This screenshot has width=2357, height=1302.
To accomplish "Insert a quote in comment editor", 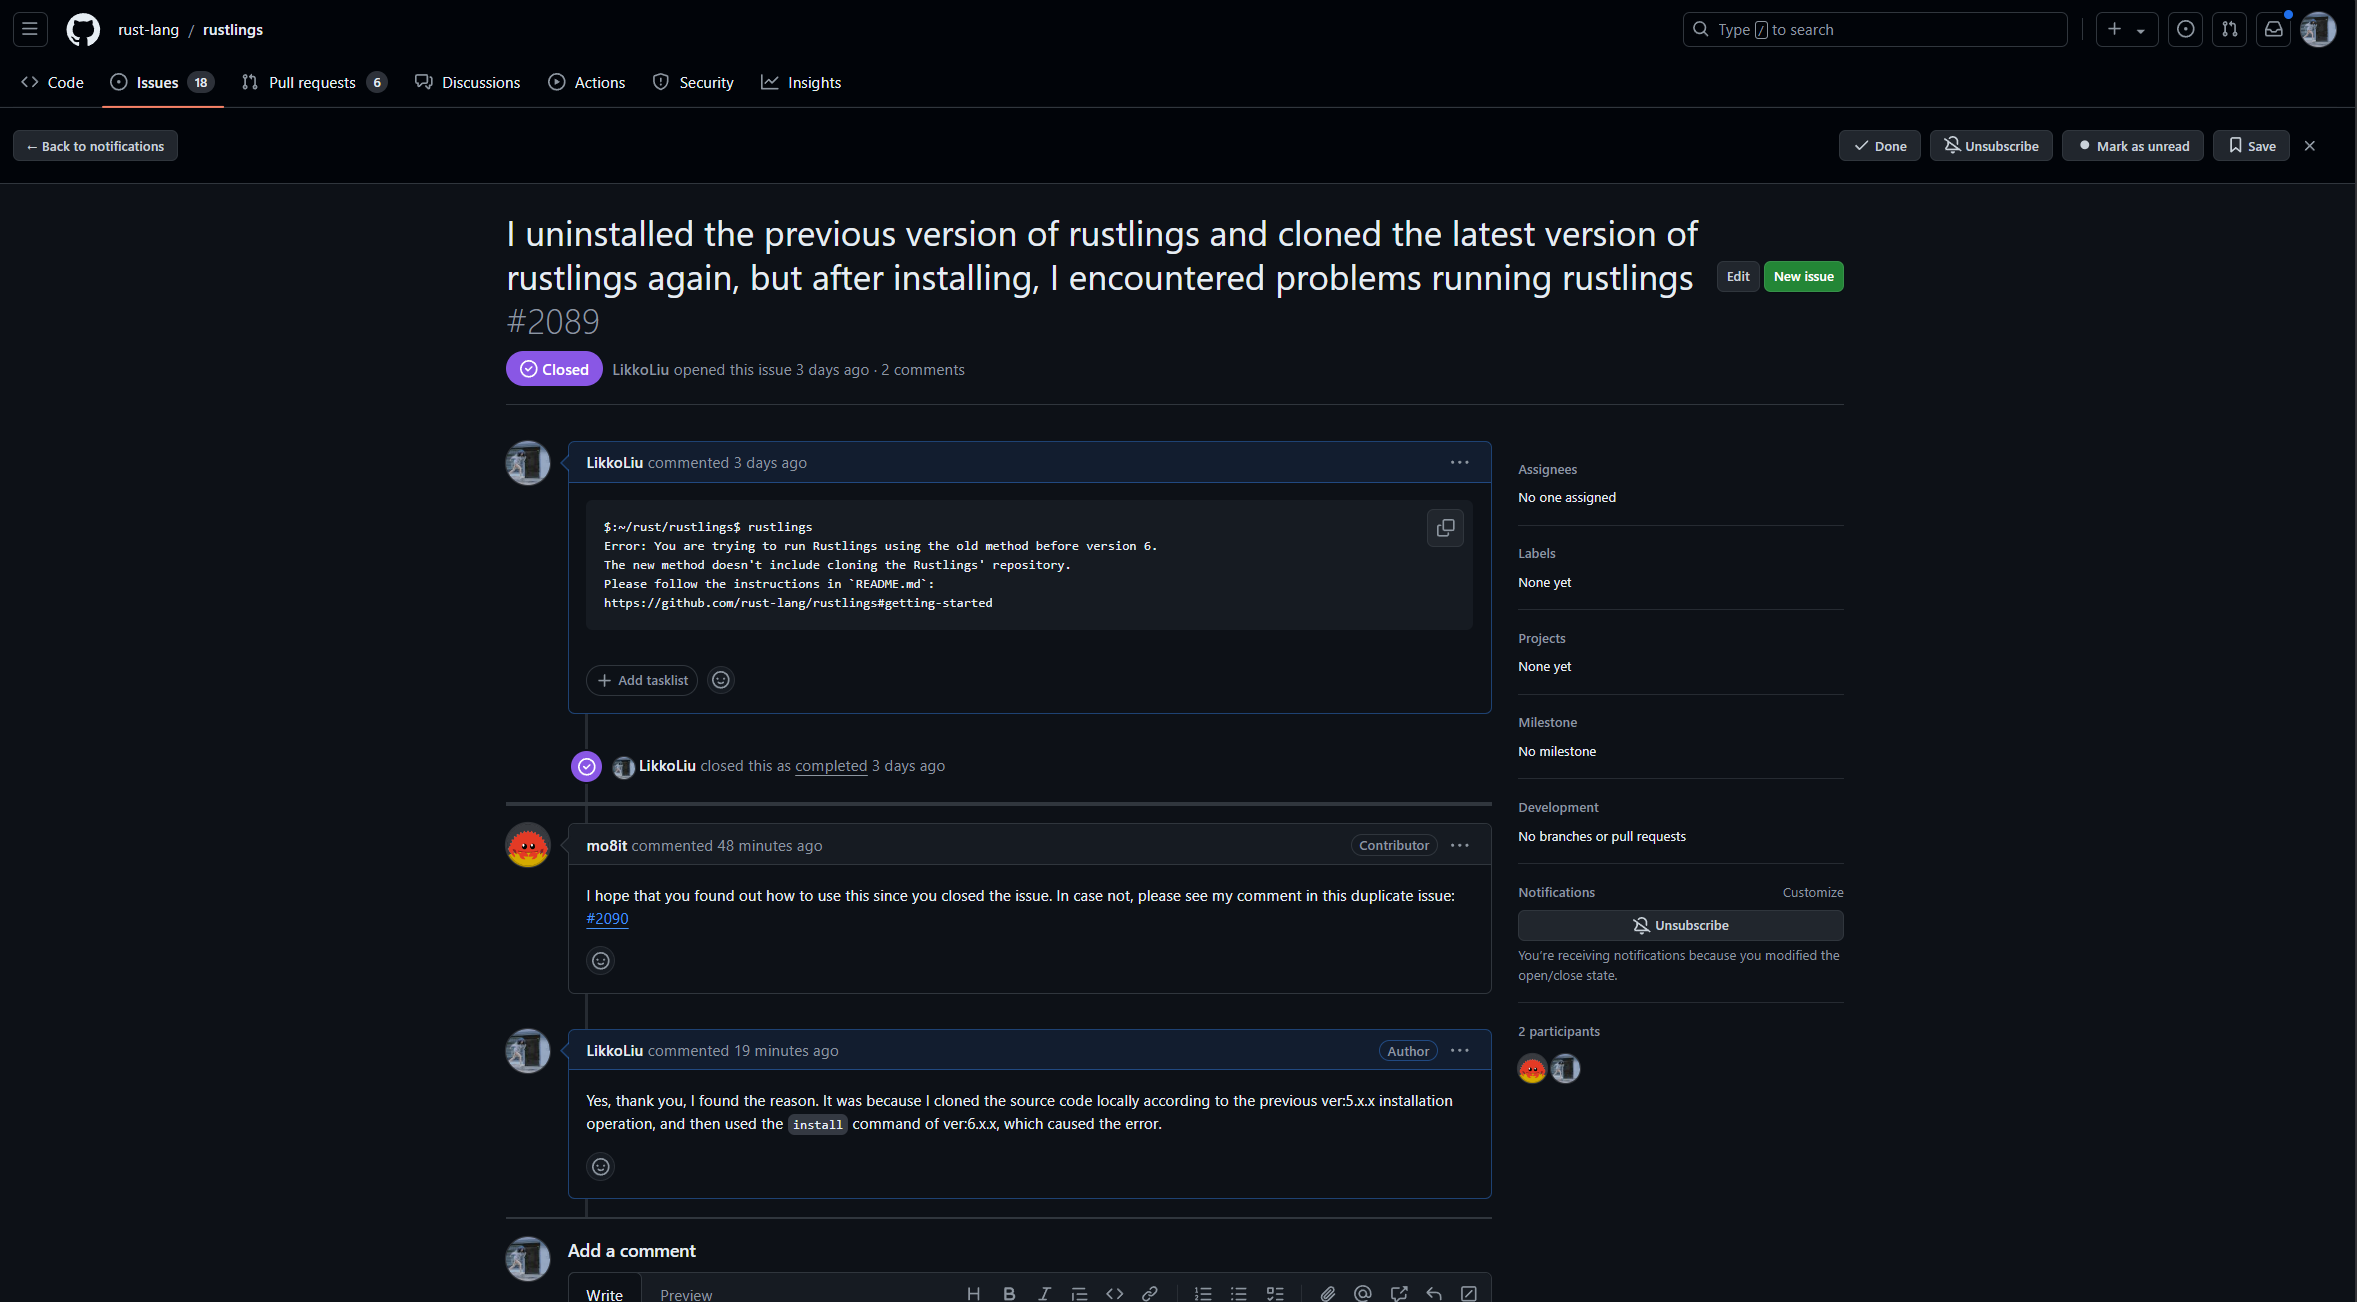I will pos(1079,1293).
